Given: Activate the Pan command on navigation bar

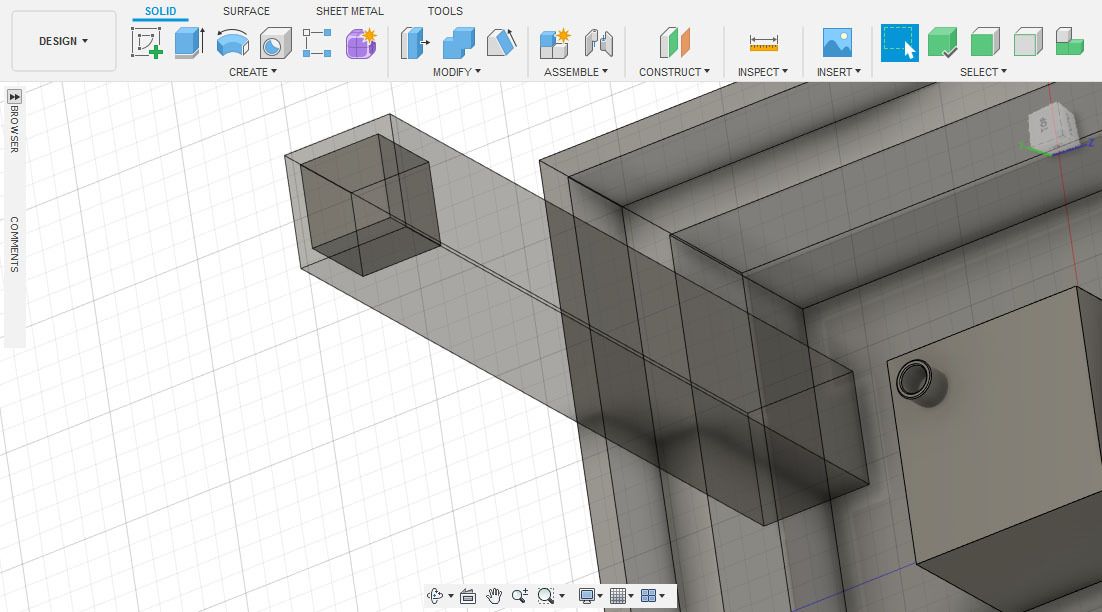Looking at the screenshot, I should coord(494,596).
